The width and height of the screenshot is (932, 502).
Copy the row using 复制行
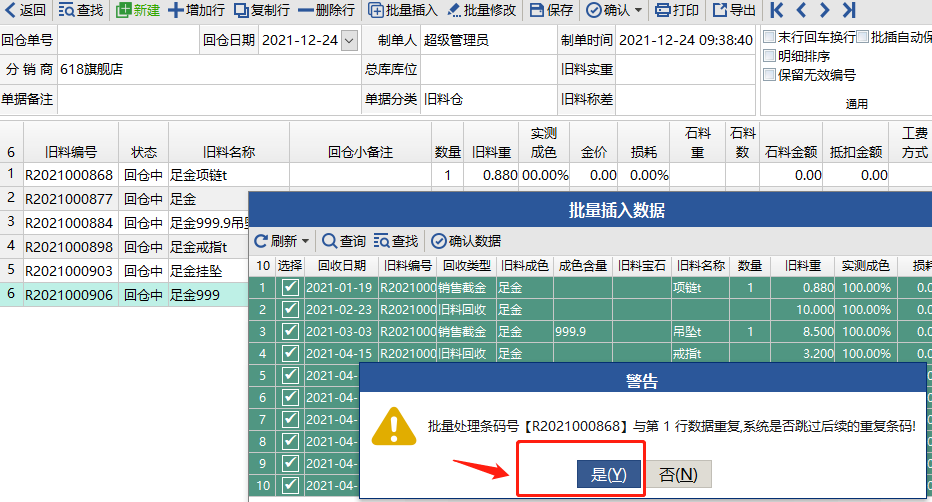(x=262, y=10)
